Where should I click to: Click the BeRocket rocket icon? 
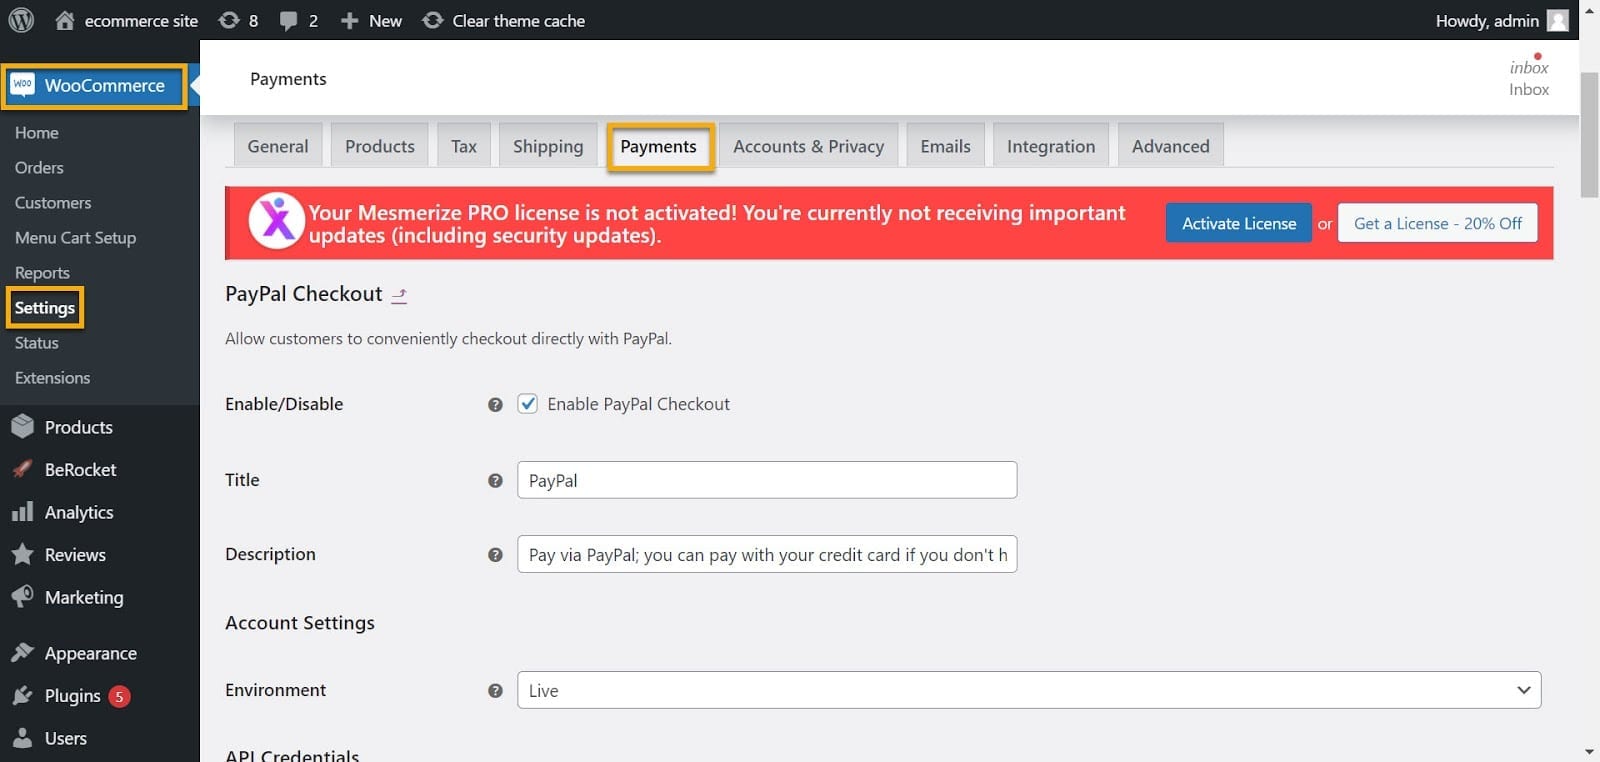tap(22, 469)
